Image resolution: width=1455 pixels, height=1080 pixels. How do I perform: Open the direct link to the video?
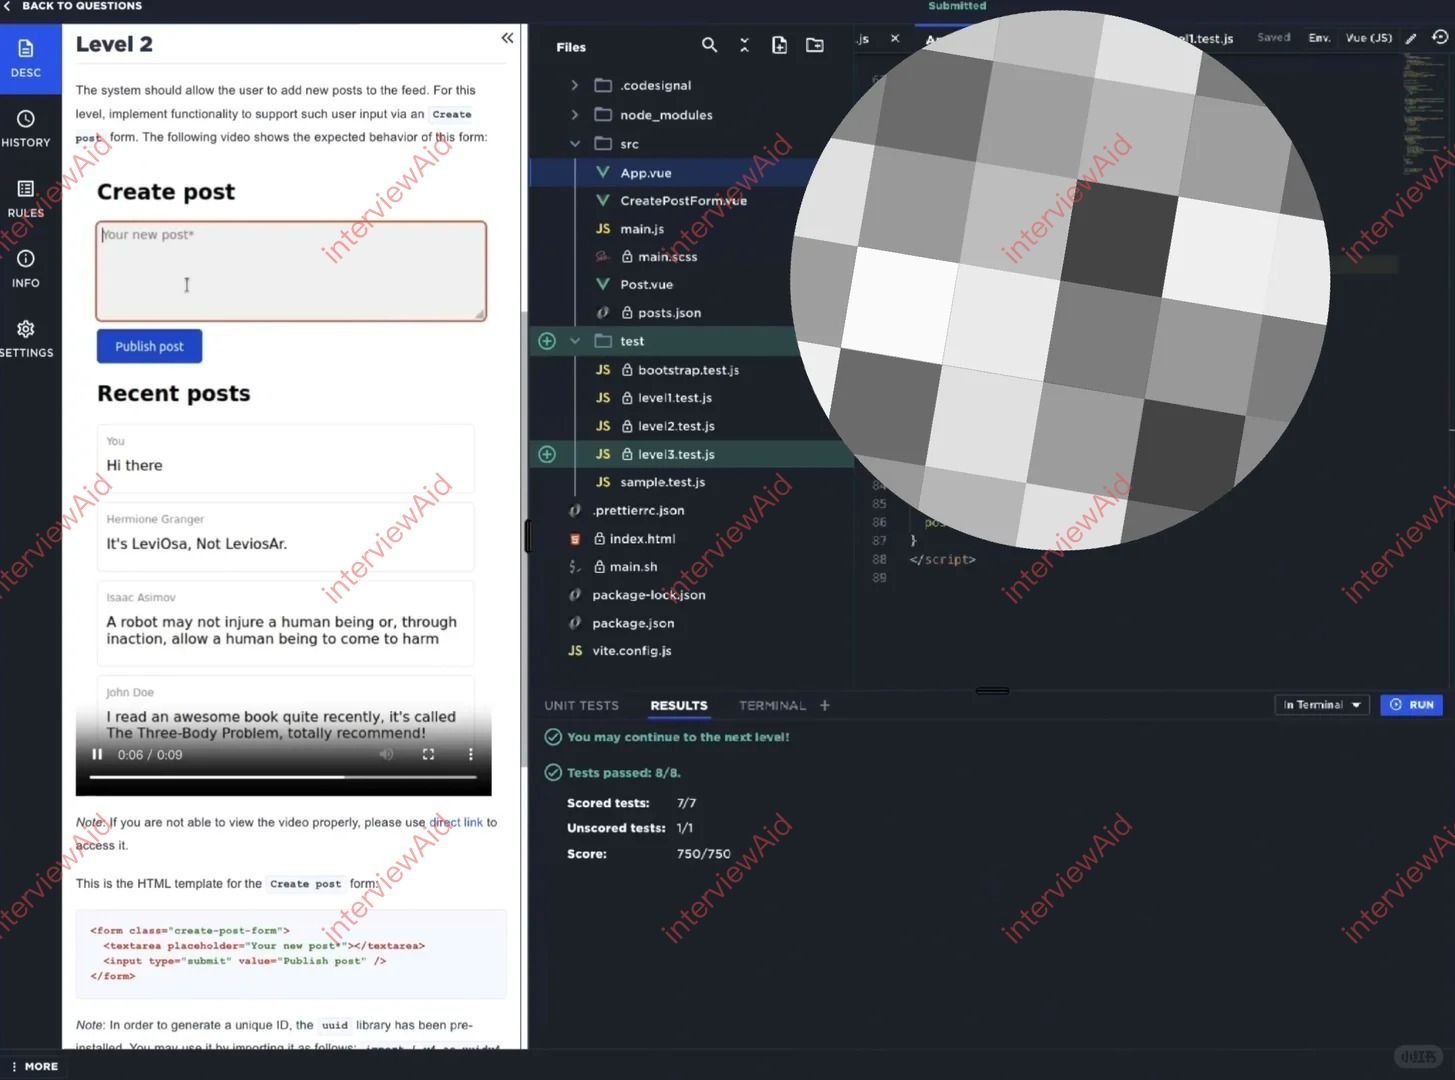(x=456, y=822)
